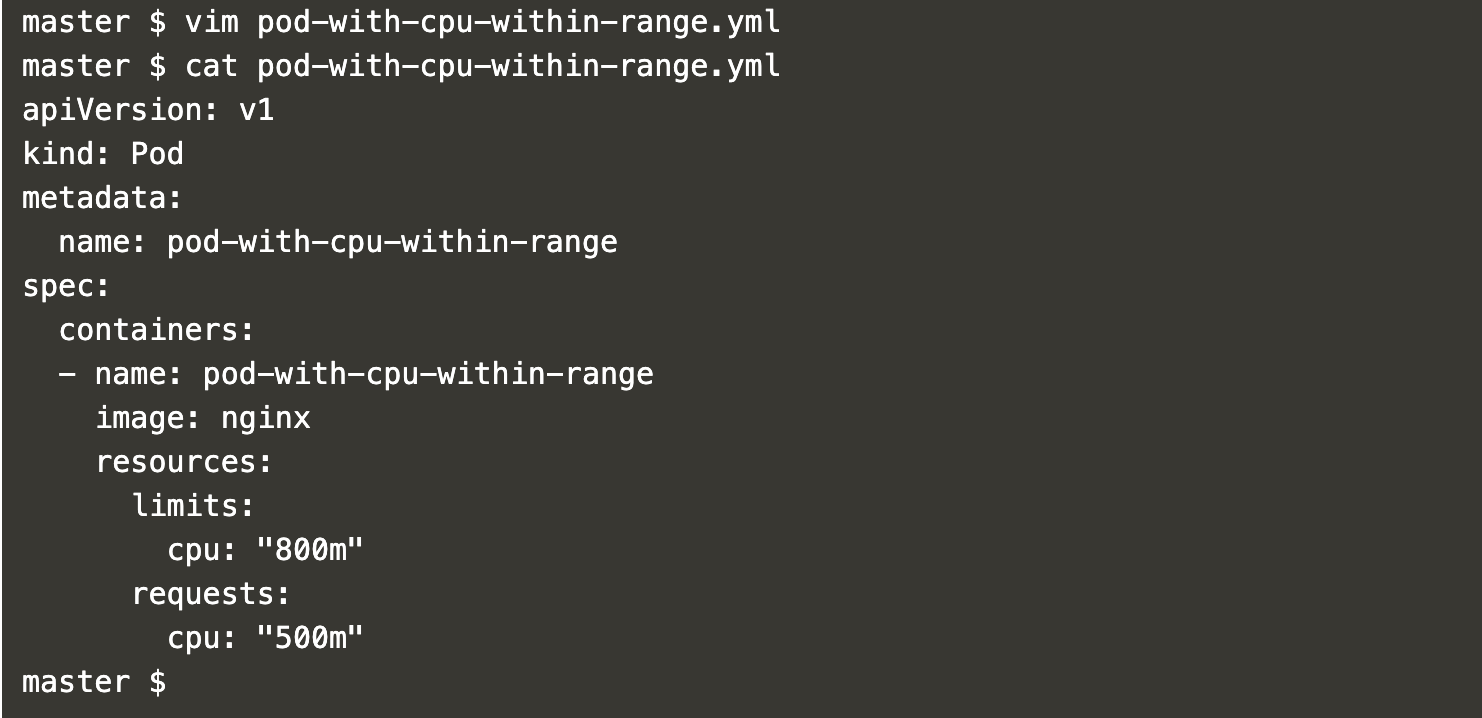
Task: Click the resources: line
Action: pos(185,462)
